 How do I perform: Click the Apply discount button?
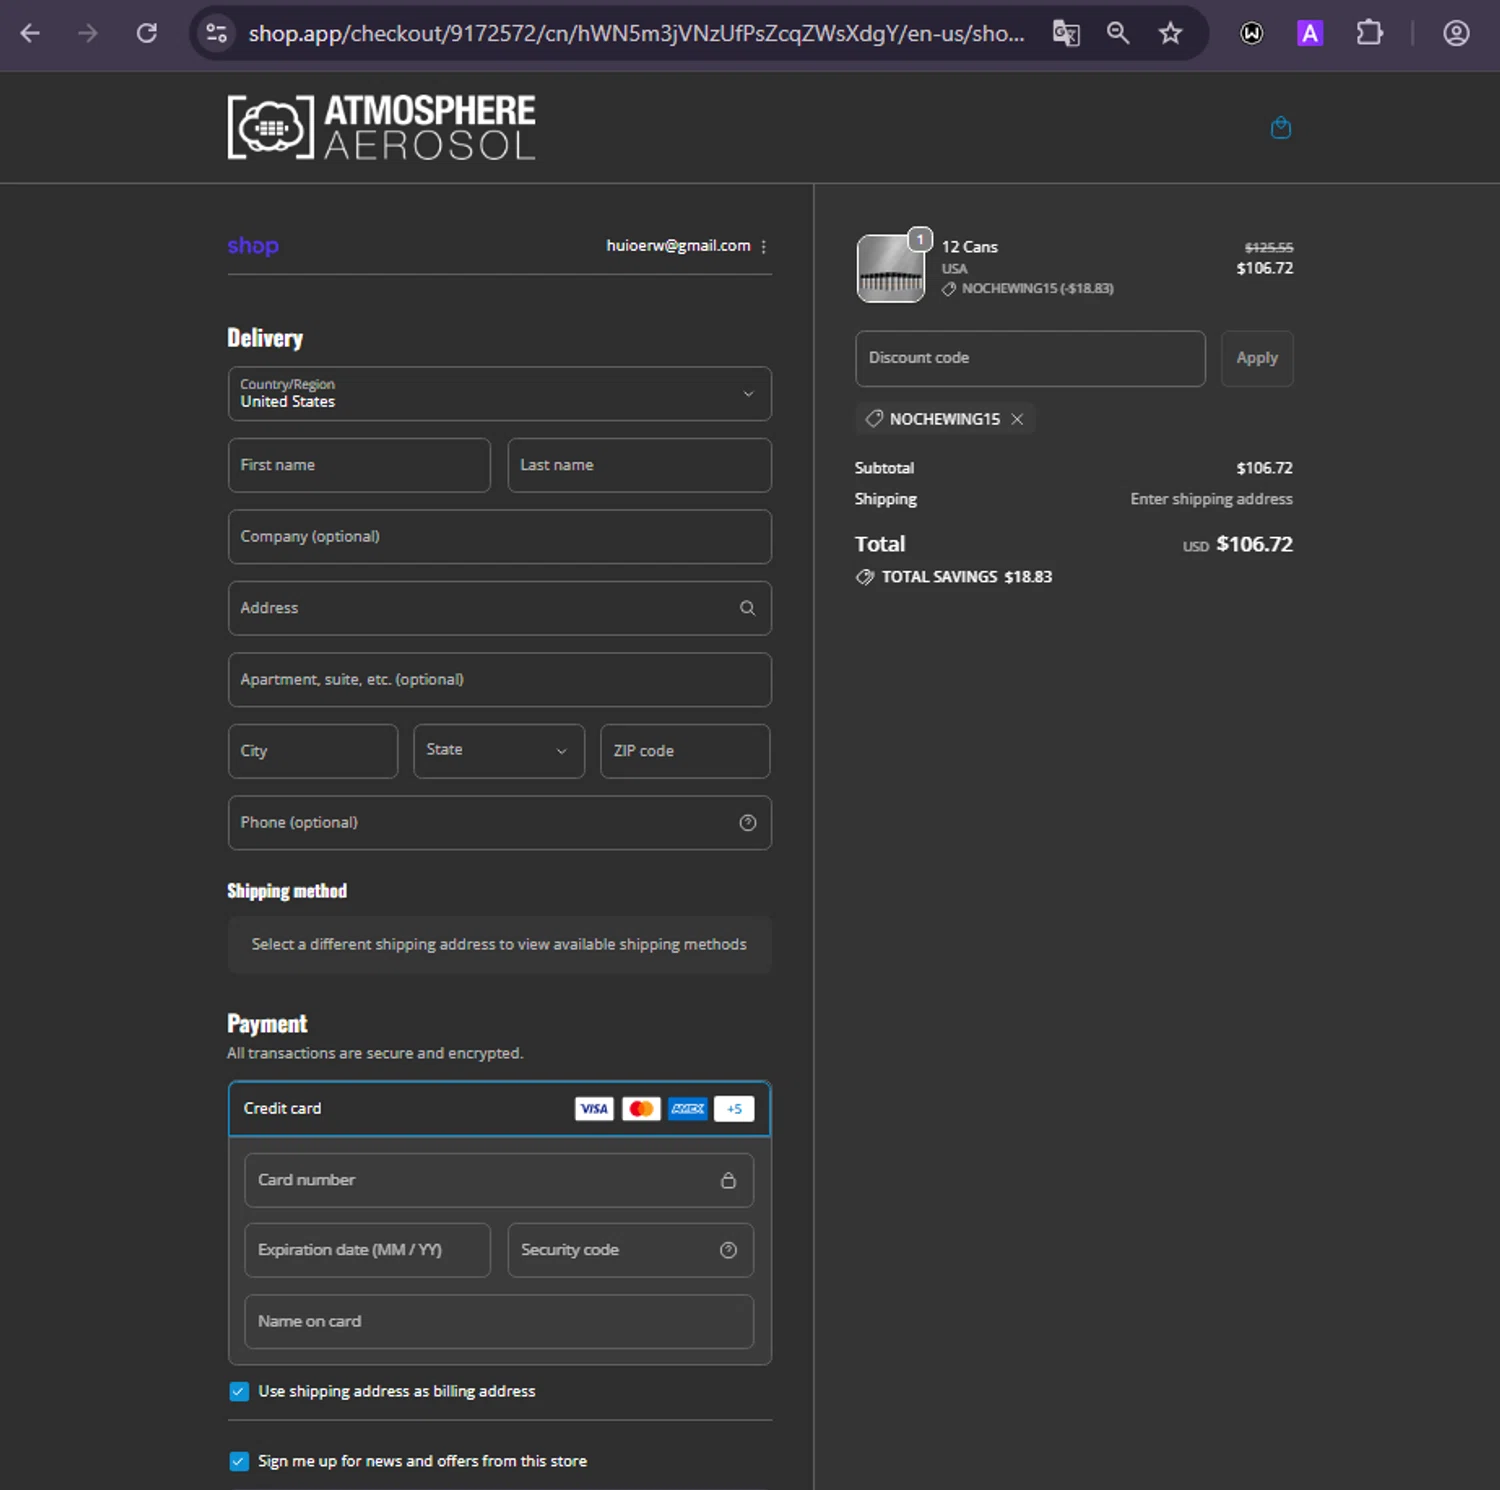1257,358
